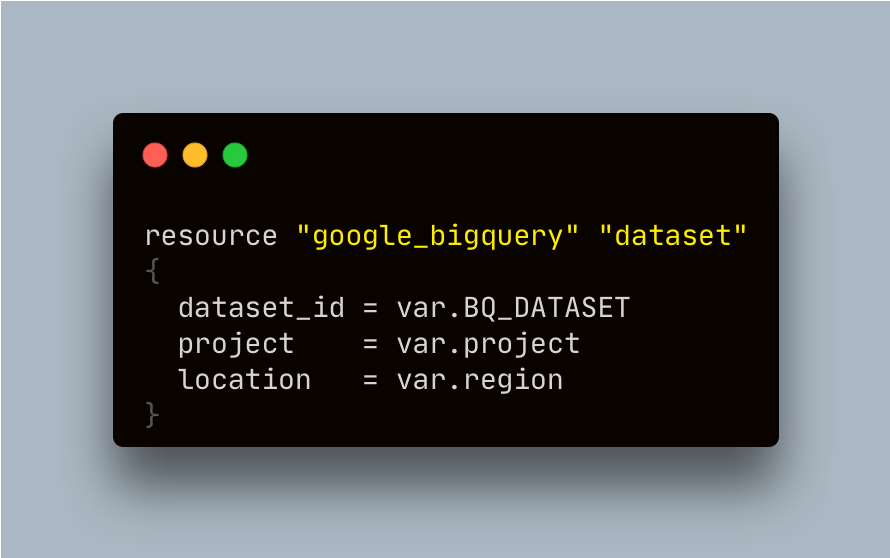890x558 pixels.
Task: Click the dataset_id attribute name
Action: tap(262, 308)
